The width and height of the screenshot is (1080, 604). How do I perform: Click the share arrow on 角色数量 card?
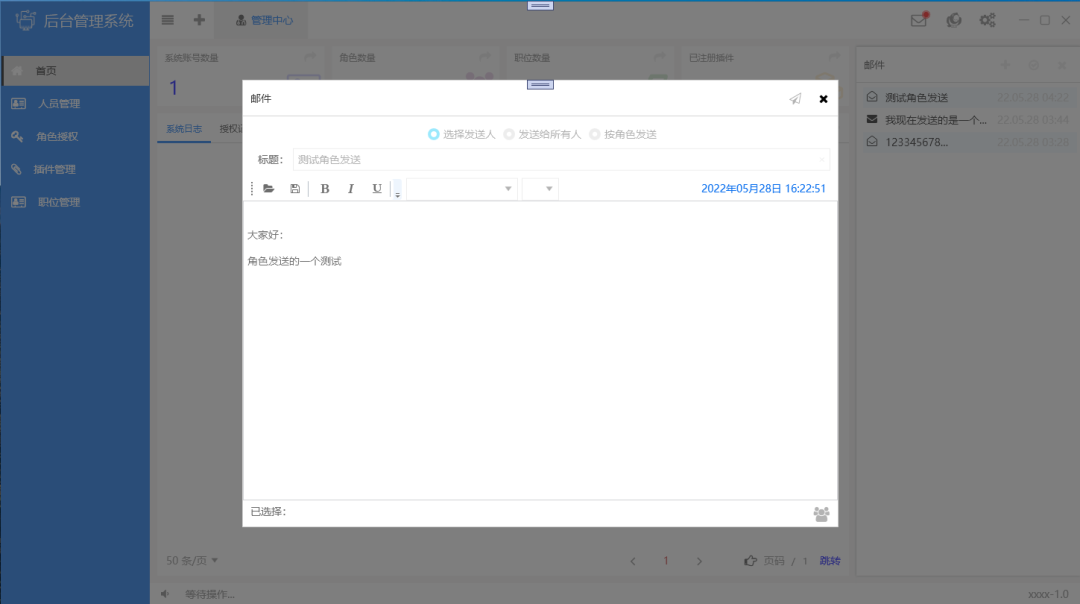coord(485,56)
